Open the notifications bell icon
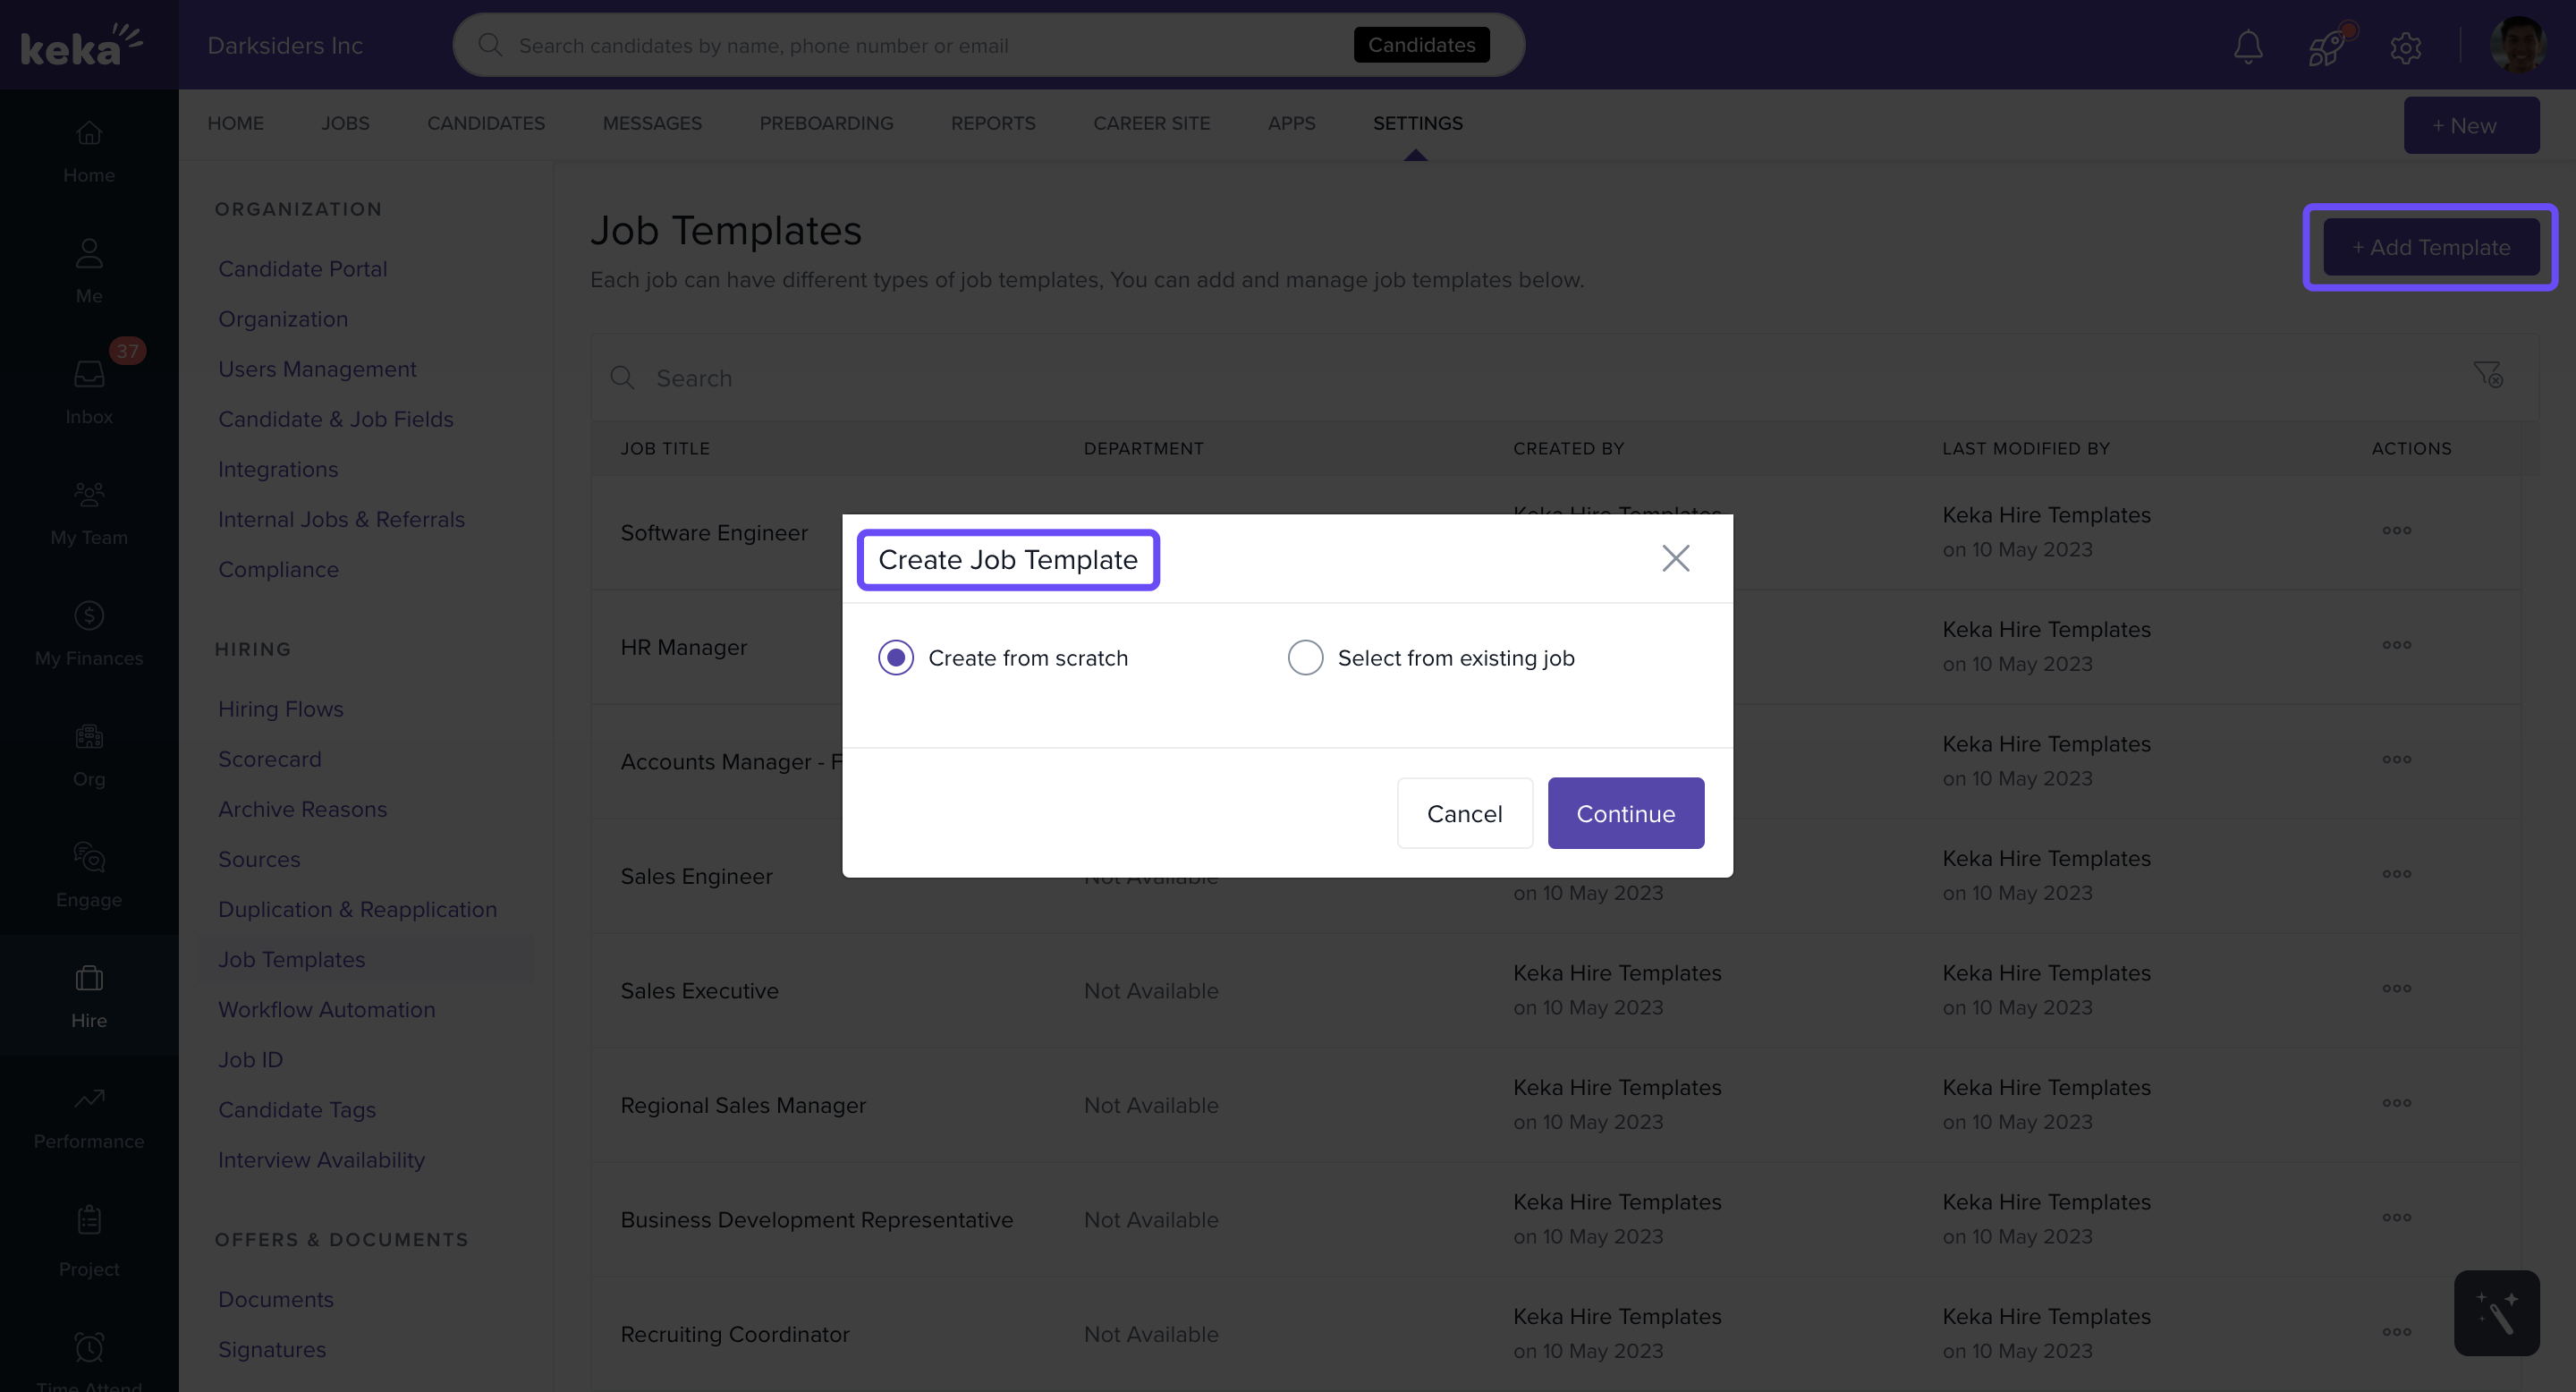The width and height of the screenshot is (2576, 1392). coord(2248,46)
